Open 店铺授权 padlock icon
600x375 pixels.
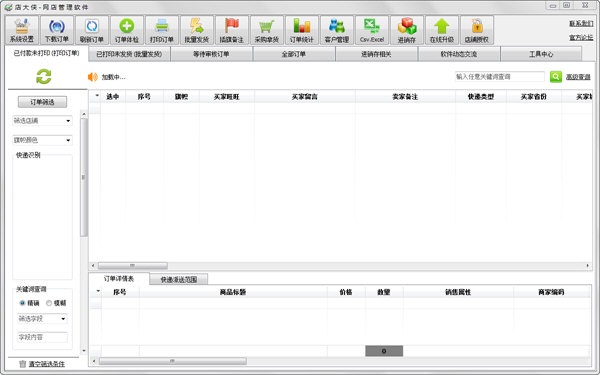pyautogui.click(x=477, y=30)
